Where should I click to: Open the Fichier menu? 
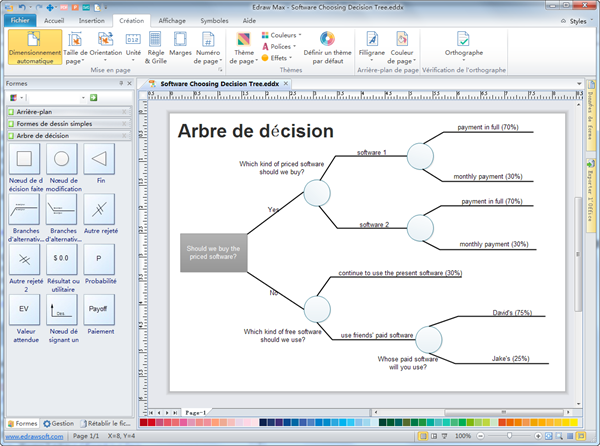pos(20,19)
